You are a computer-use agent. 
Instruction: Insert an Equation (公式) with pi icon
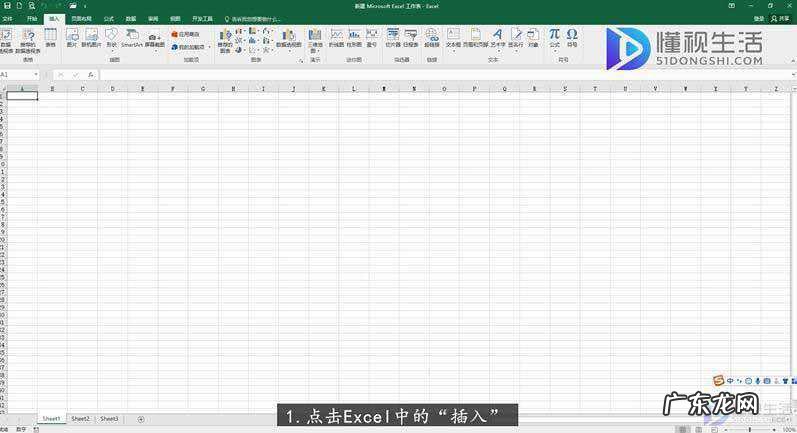[554, 39]
